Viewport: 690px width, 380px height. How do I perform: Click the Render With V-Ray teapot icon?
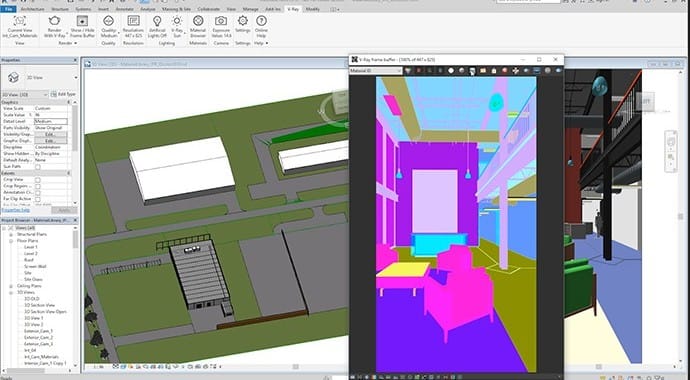[x=55, y=21]
